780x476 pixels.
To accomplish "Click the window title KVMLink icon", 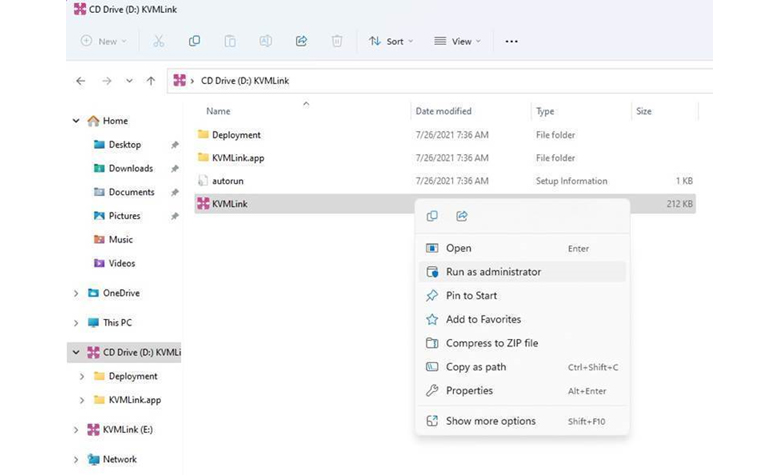I will (80, 9).
